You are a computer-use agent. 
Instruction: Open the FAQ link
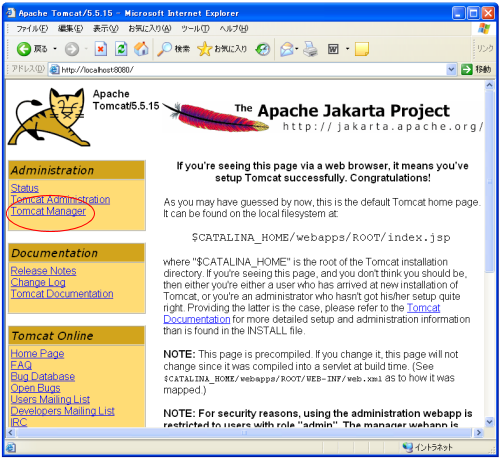21,365
